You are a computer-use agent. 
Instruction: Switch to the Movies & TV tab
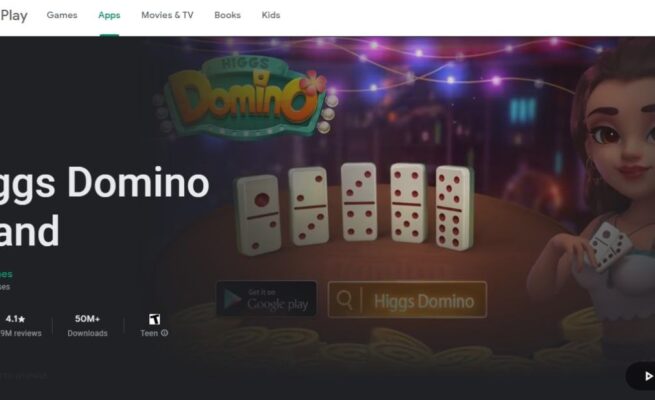point(167,15)
